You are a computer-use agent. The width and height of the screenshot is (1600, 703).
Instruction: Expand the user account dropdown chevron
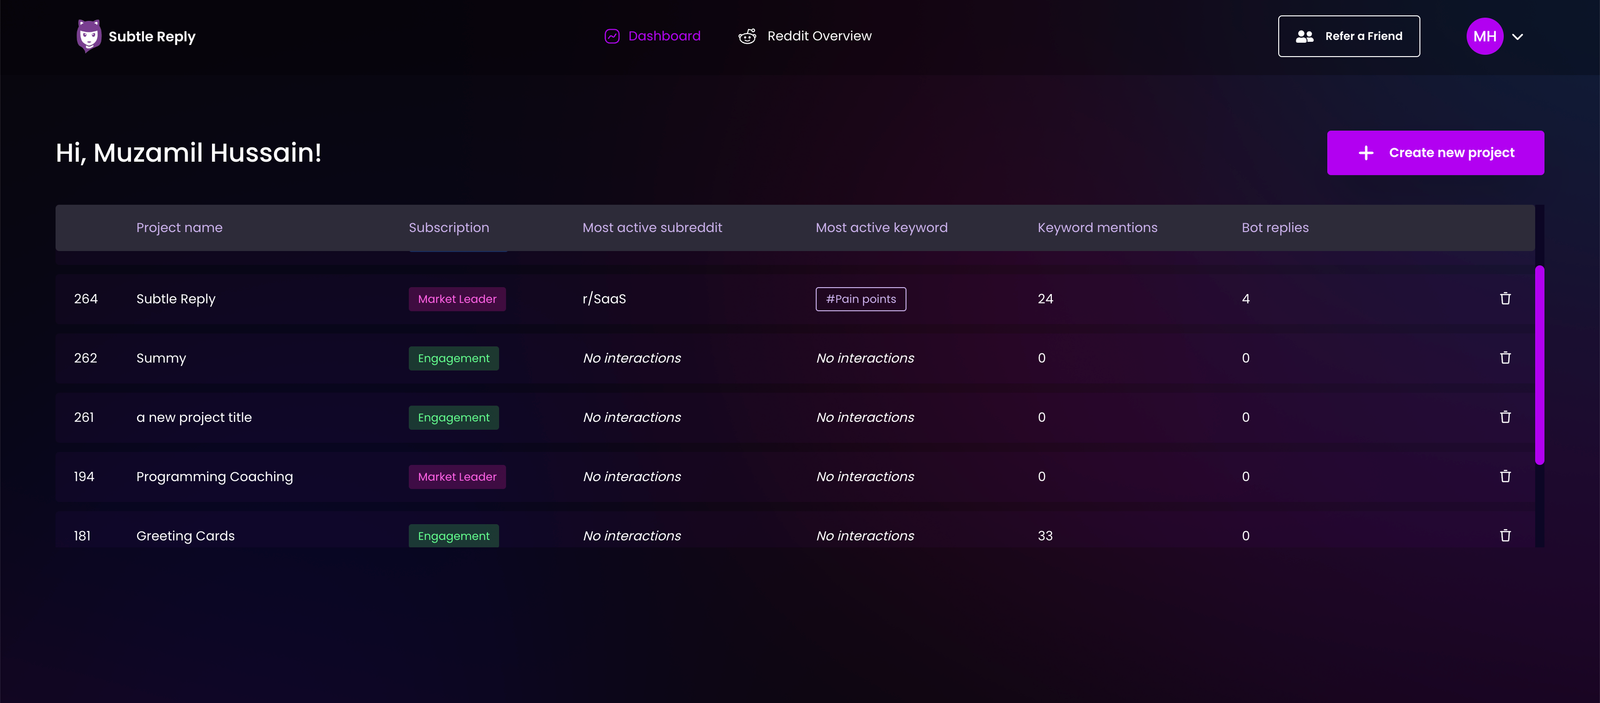1518,37
